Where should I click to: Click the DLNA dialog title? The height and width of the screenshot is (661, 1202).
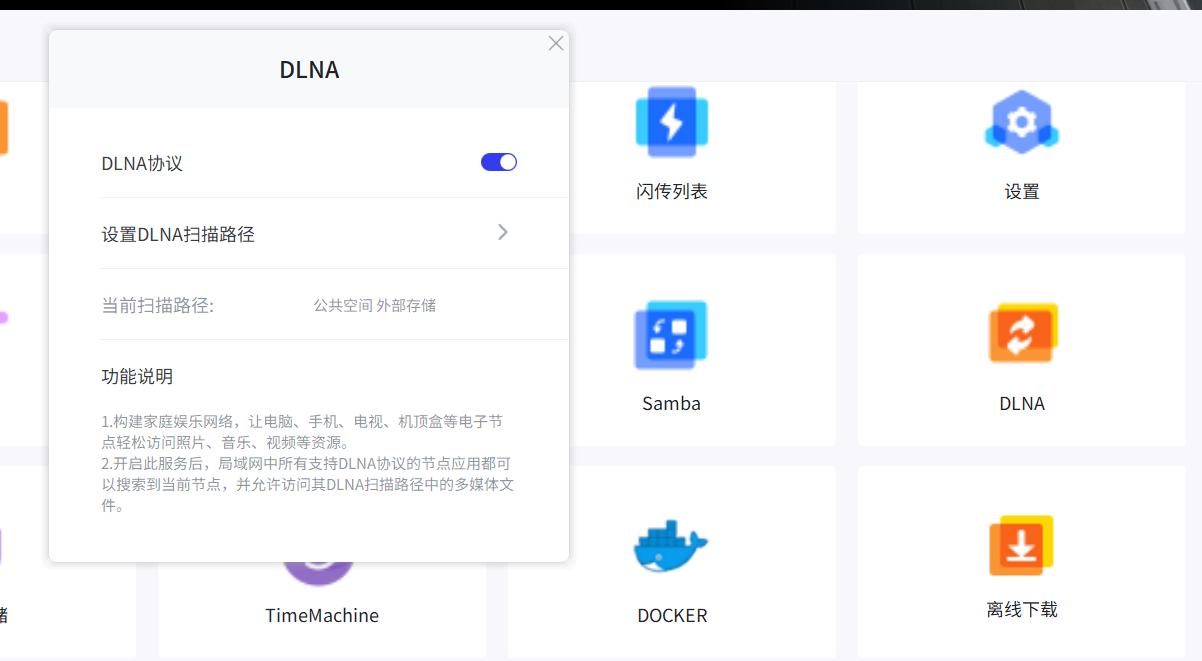click(310, 70)
